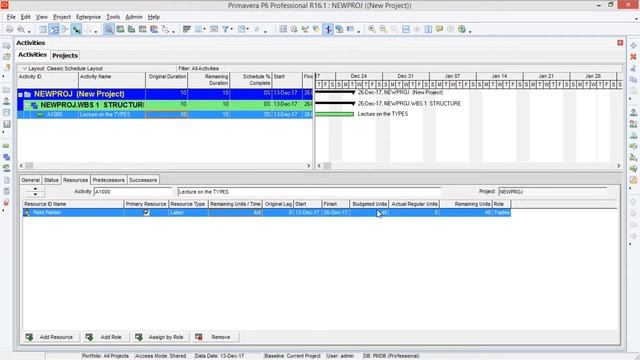The height and width of the screenshot is (360, 640).
Task: Select the A1000 activity row
Action: click(165, 115)
